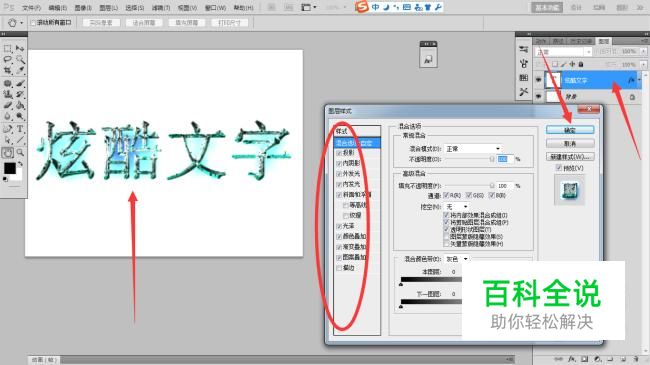Open the brush presets dock icon
The height and width of the screenshot is (365, 650).
click(524, 63)
